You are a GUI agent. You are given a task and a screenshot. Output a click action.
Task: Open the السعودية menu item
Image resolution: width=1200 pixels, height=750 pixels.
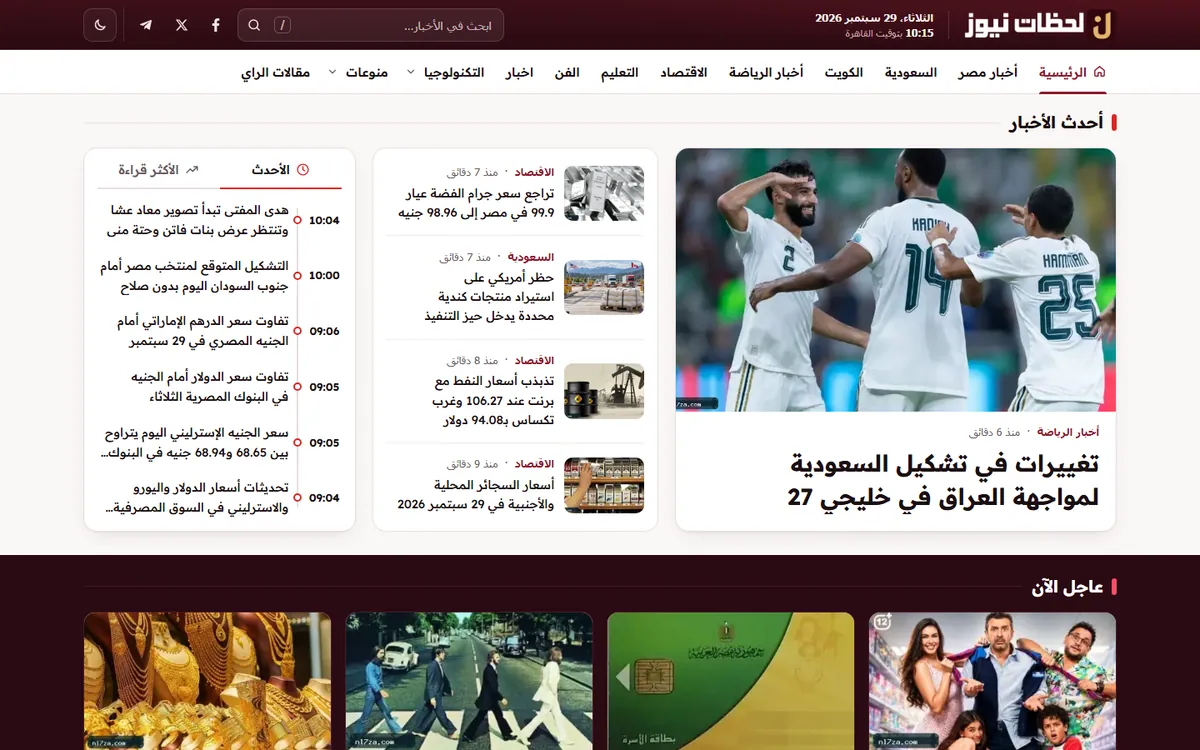(x=910, y=72)
